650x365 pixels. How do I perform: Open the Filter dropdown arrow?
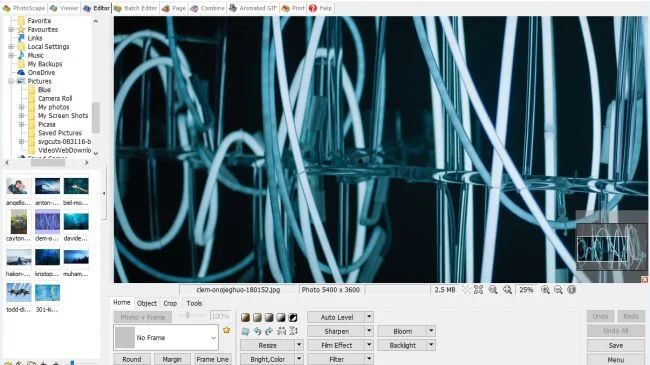click(369, 359)
